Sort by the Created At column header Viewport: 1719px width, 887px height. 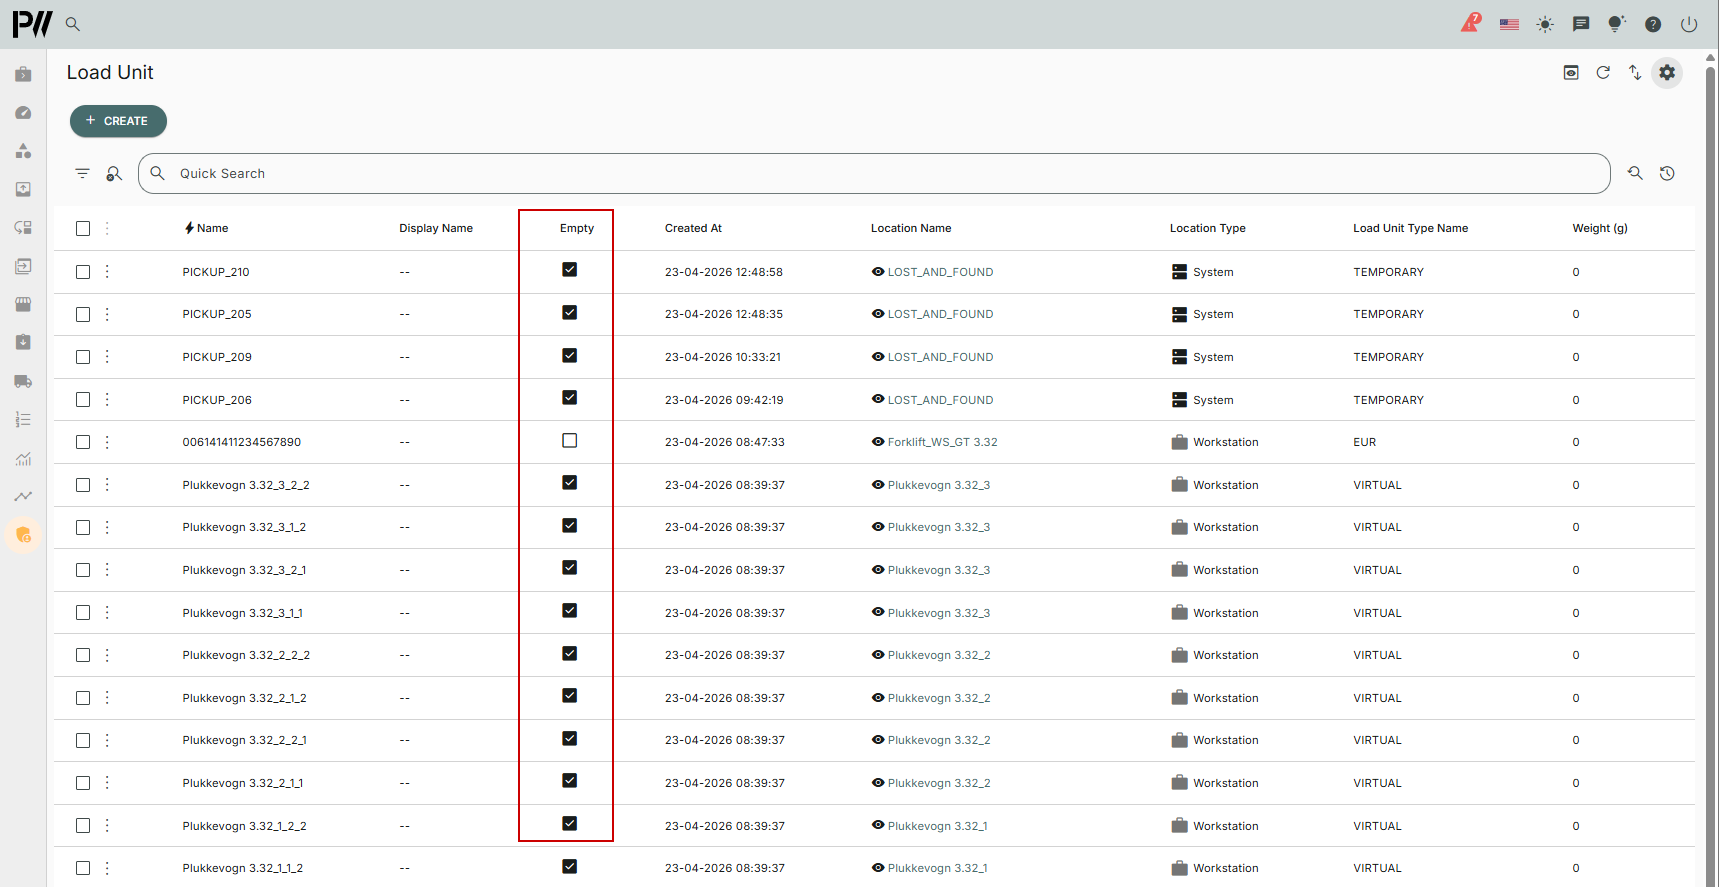point(693,228)
